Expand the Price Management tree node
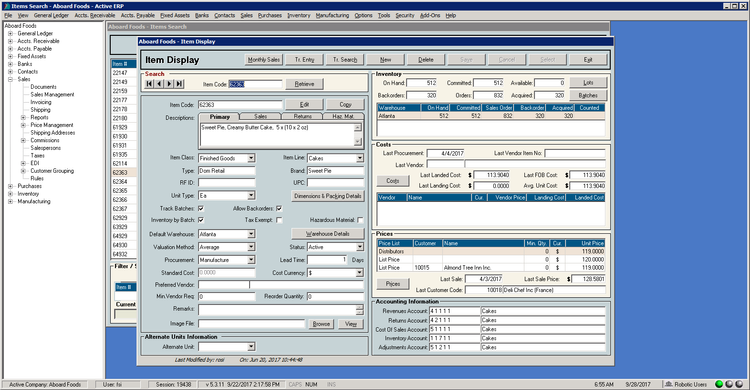Screen dimensions: 750x390 click(x=23, y=125)
